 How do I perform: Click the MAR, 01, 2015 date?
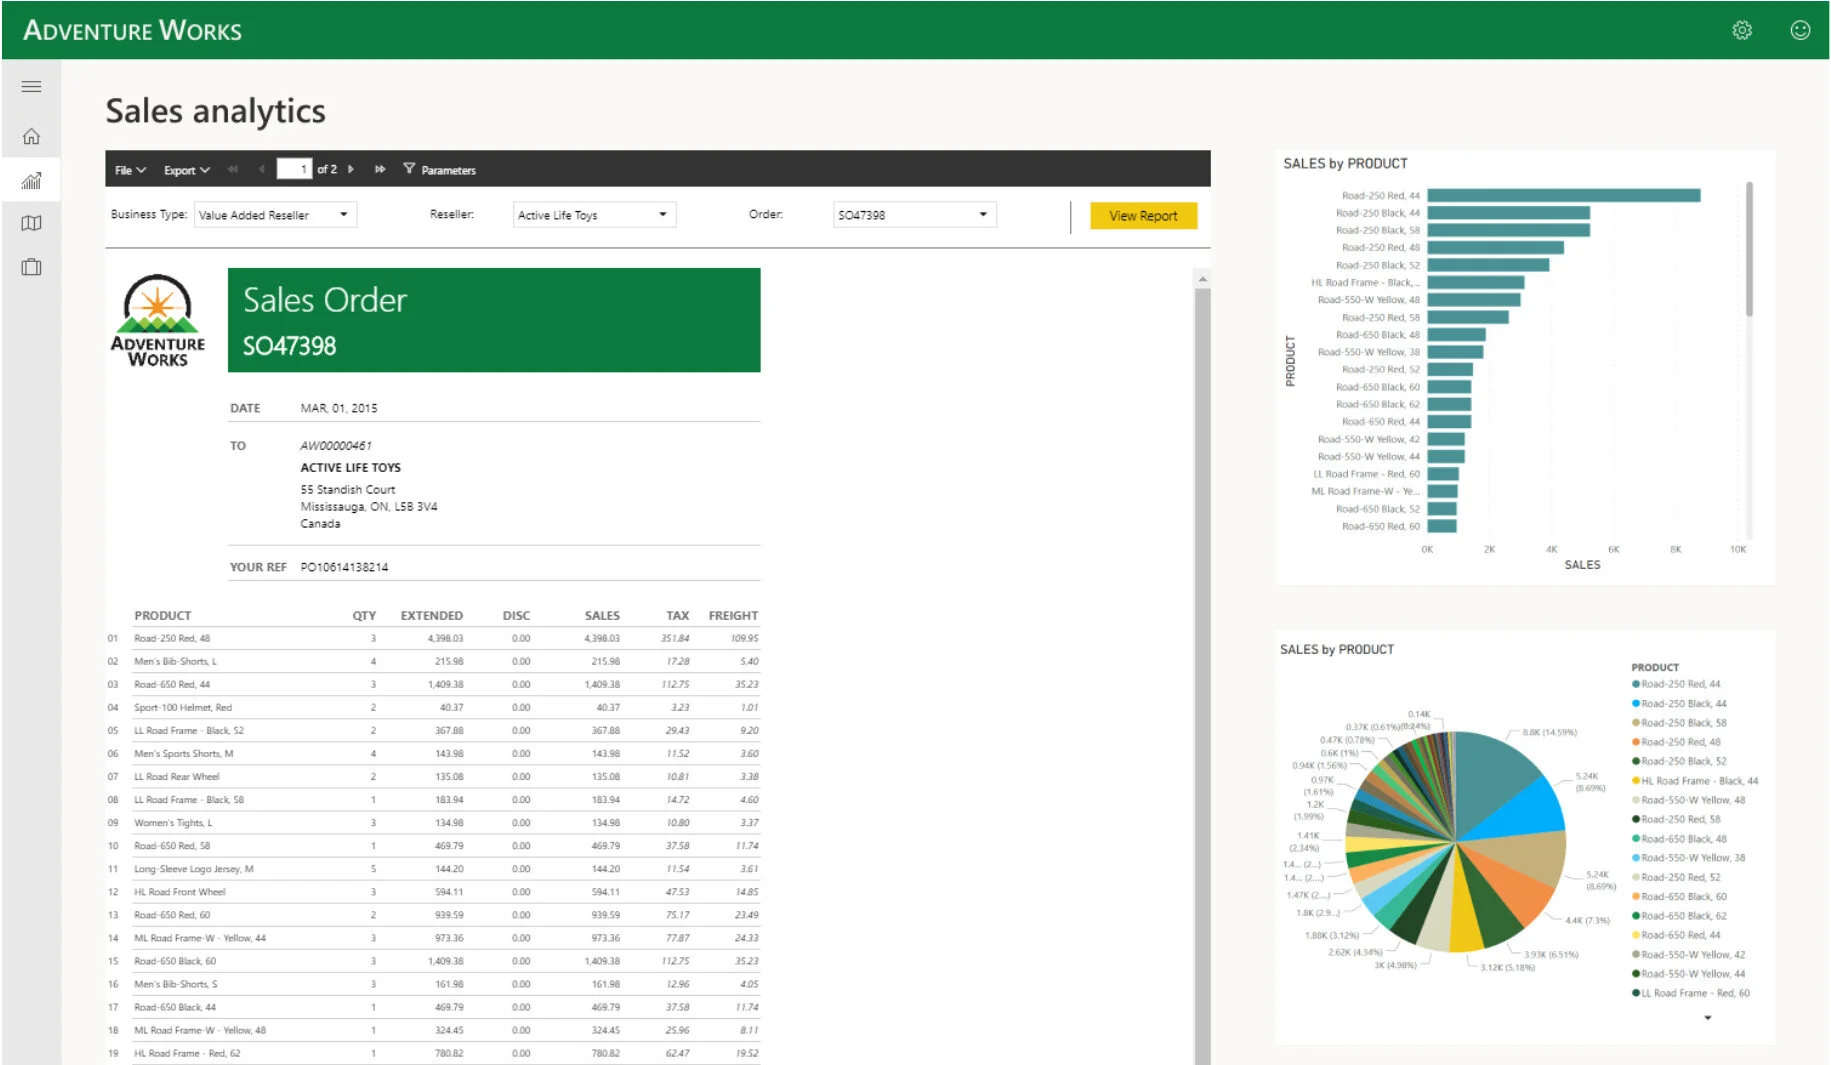[x=339, y=408]
